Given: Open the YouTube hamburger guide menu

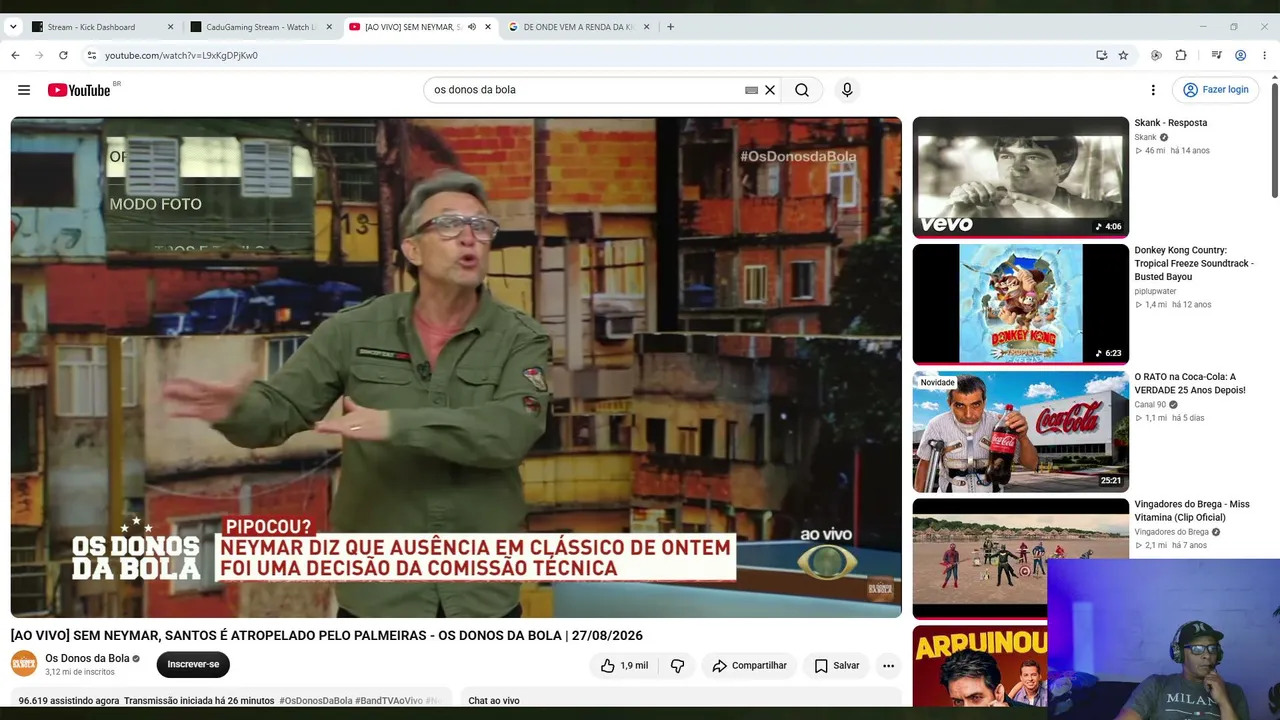Looking at the screenshot, I should [x=24, y=90].
